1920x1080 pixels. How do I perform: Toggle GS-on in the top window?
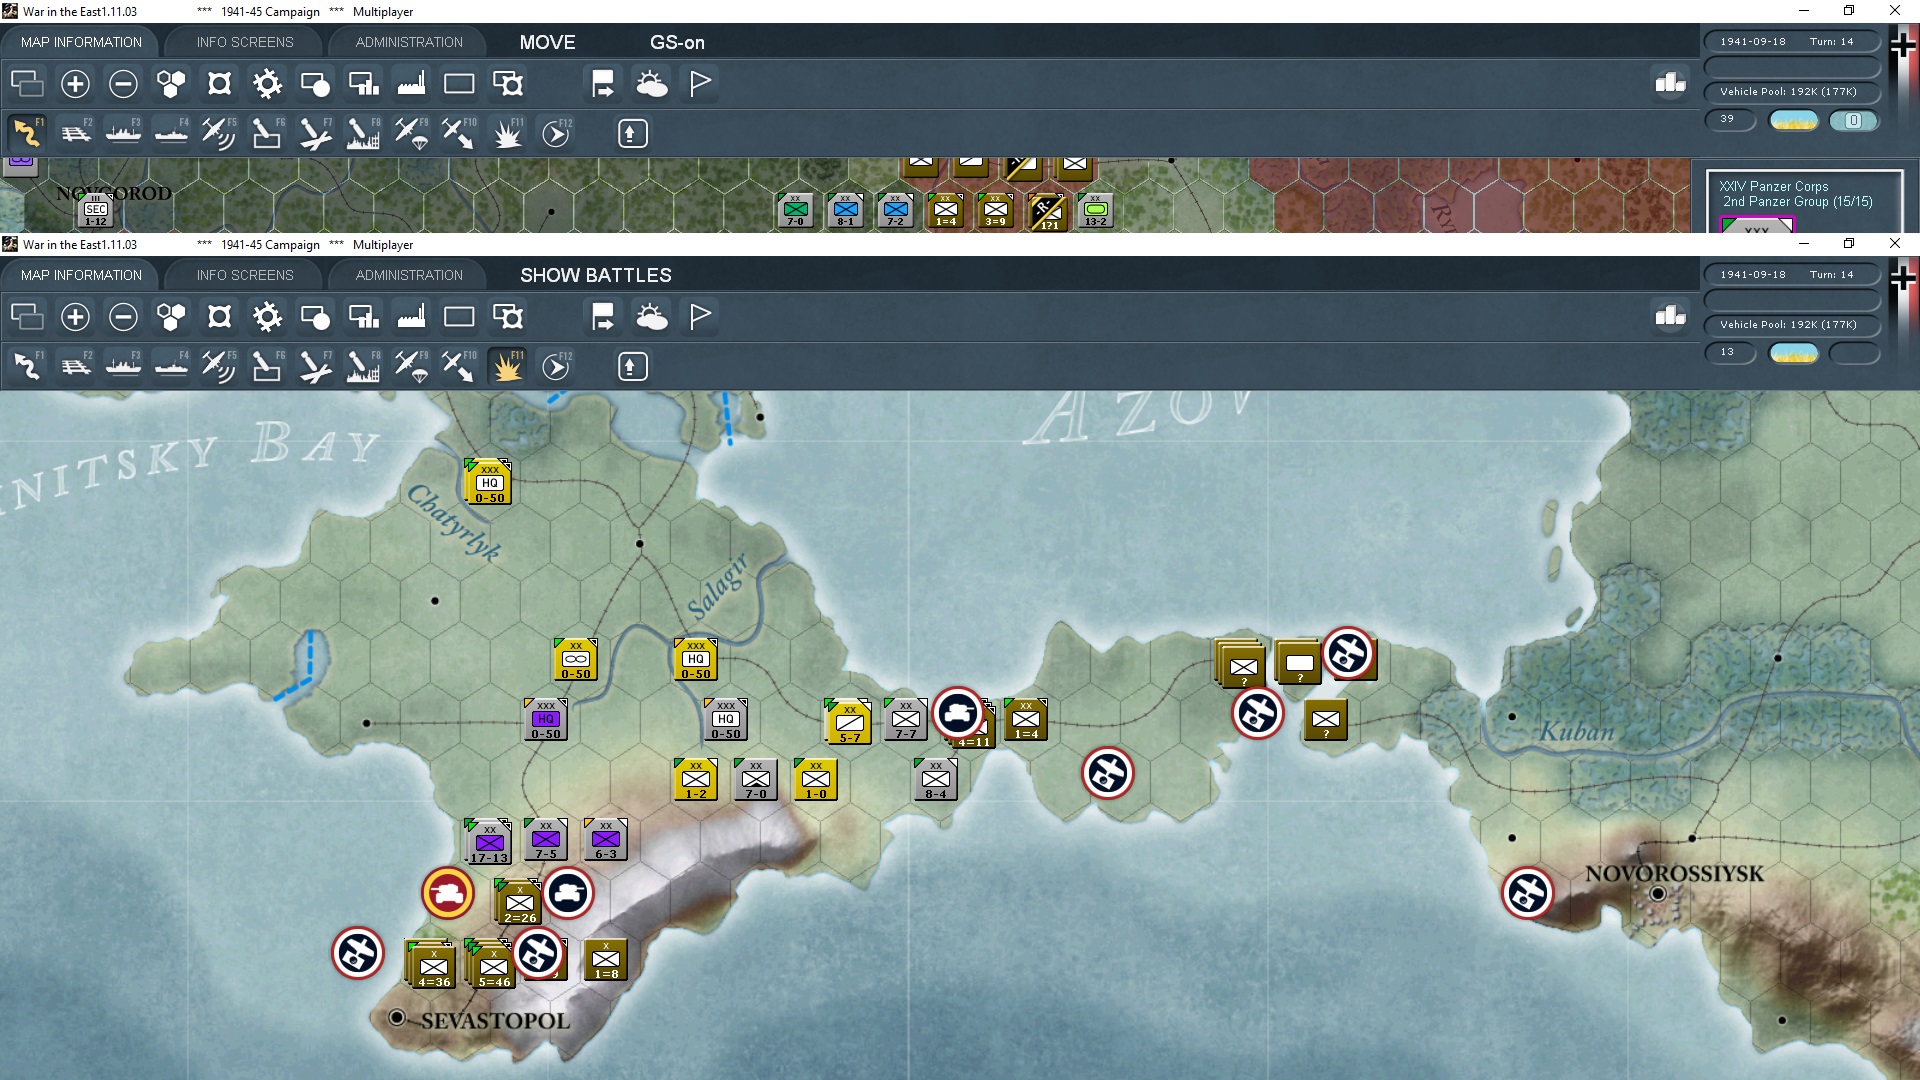coord(677,42)
